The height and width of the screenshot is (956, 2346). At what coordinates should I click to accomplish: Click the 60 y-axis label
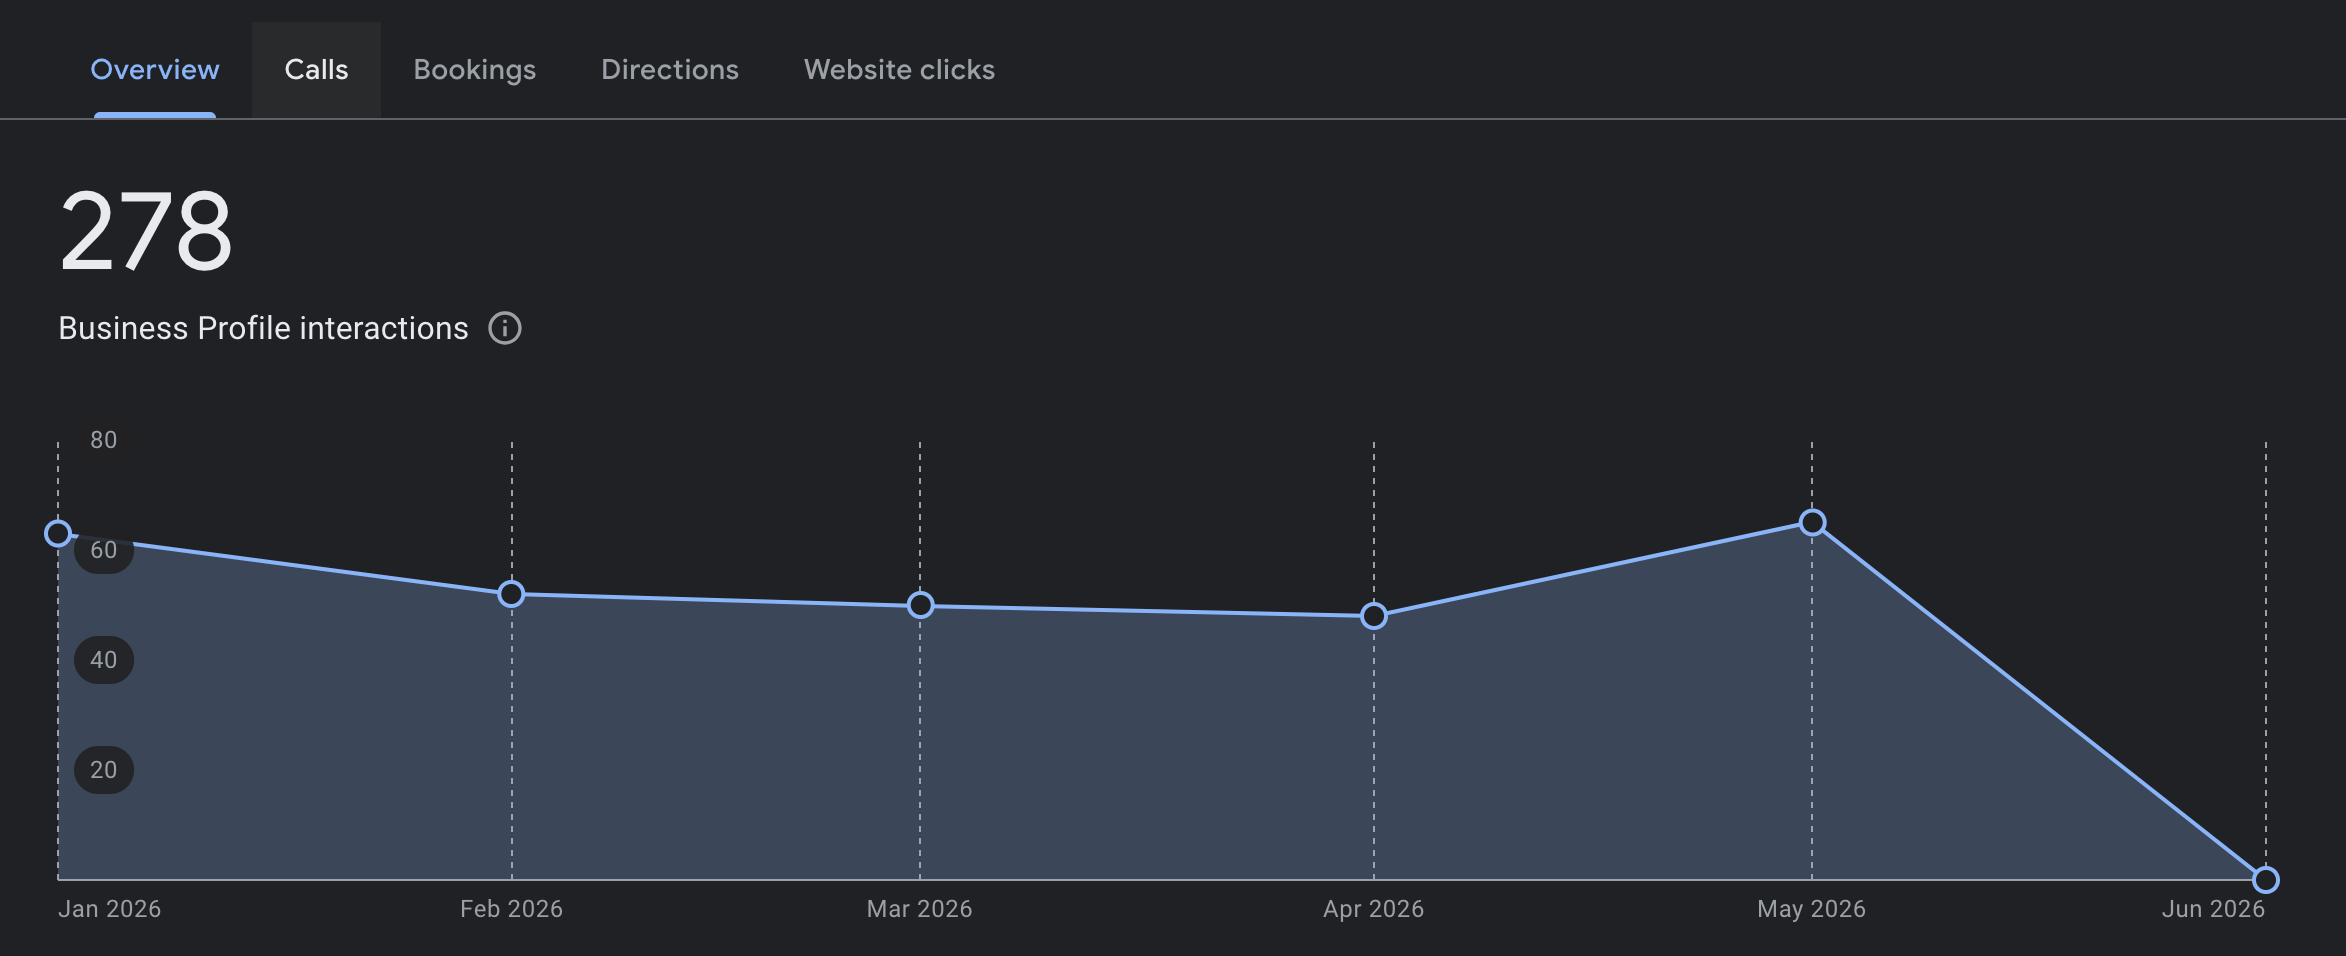coord(104,550)
